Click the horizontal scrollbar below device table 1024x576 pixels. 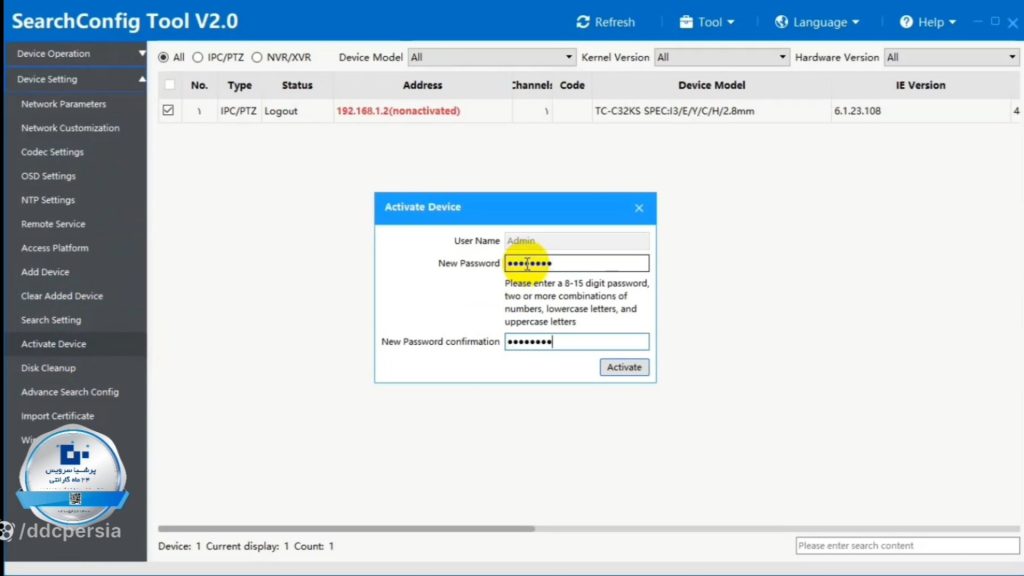(x=346, y=528)
